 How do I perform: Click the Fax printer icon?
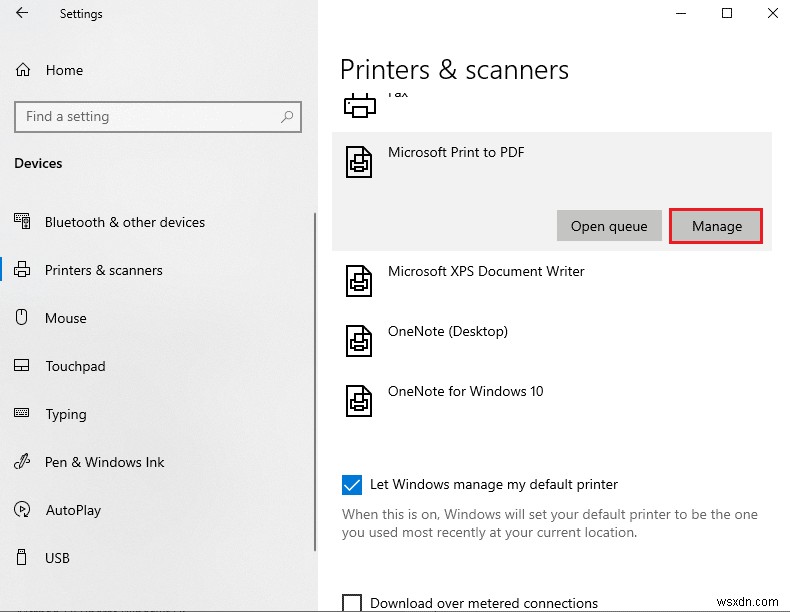pyautogui.click(x=359, y=105)
